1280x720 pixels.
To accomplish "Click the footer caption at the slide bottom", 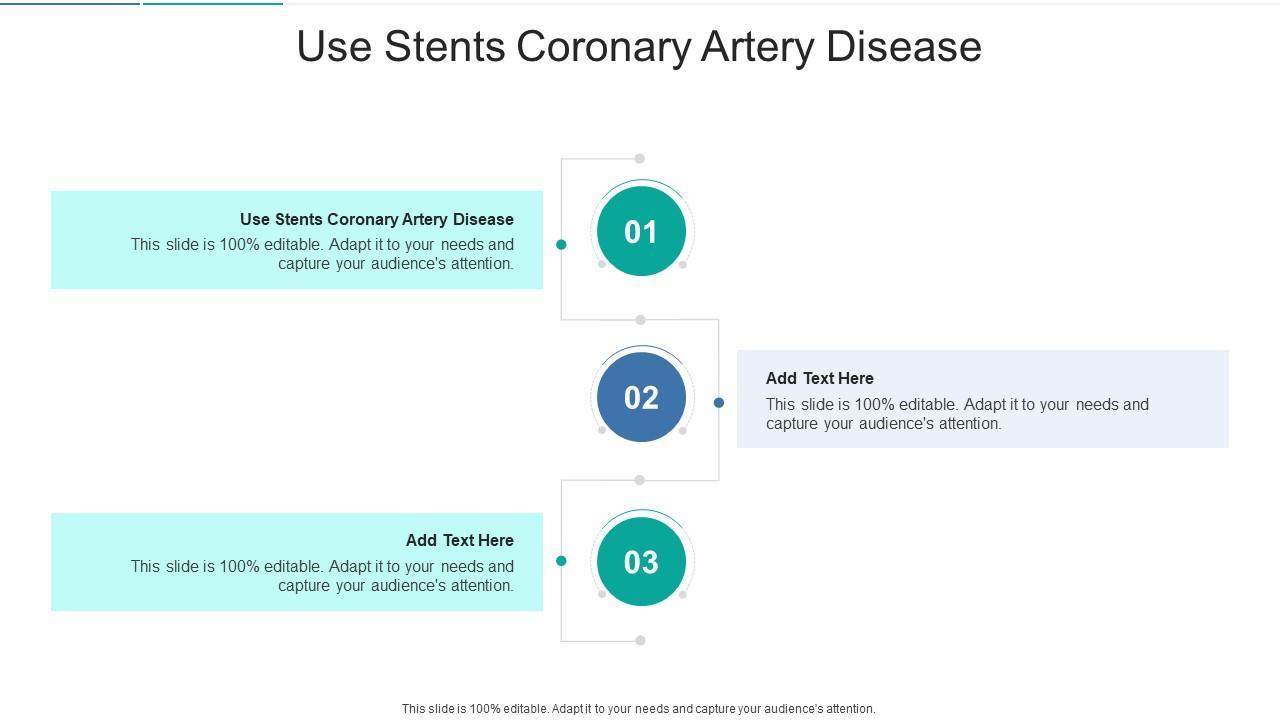I will pyautogui.click(x=639, y=709).
